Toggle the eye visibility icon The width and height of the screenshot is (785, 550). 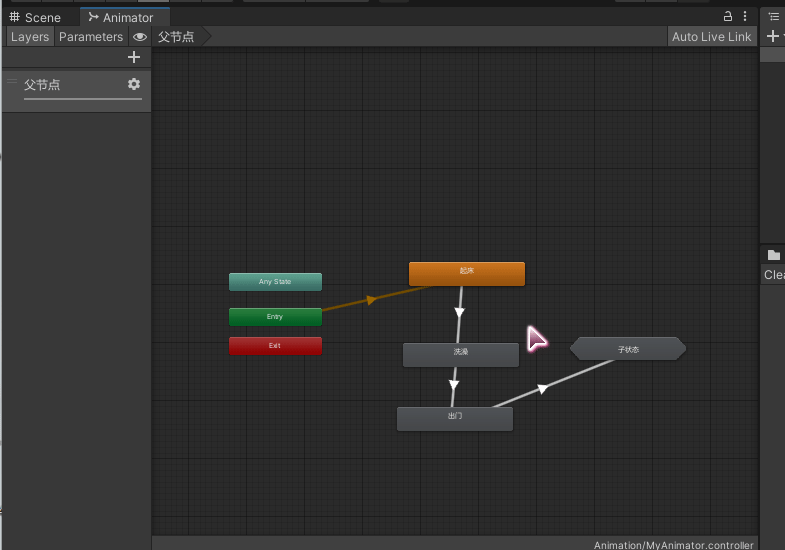140,37
